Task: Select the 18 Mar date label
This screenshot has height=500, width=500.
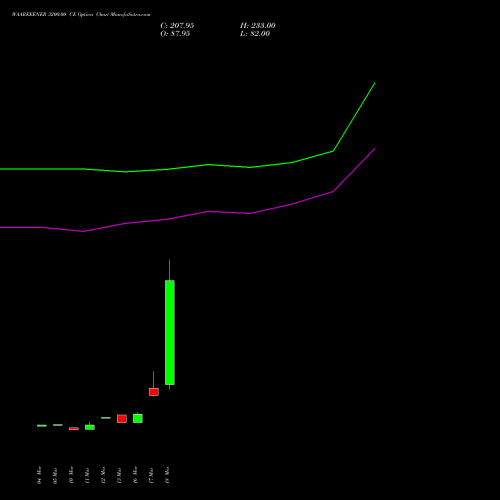Action: pyautogui.click(x=167, y=475)
